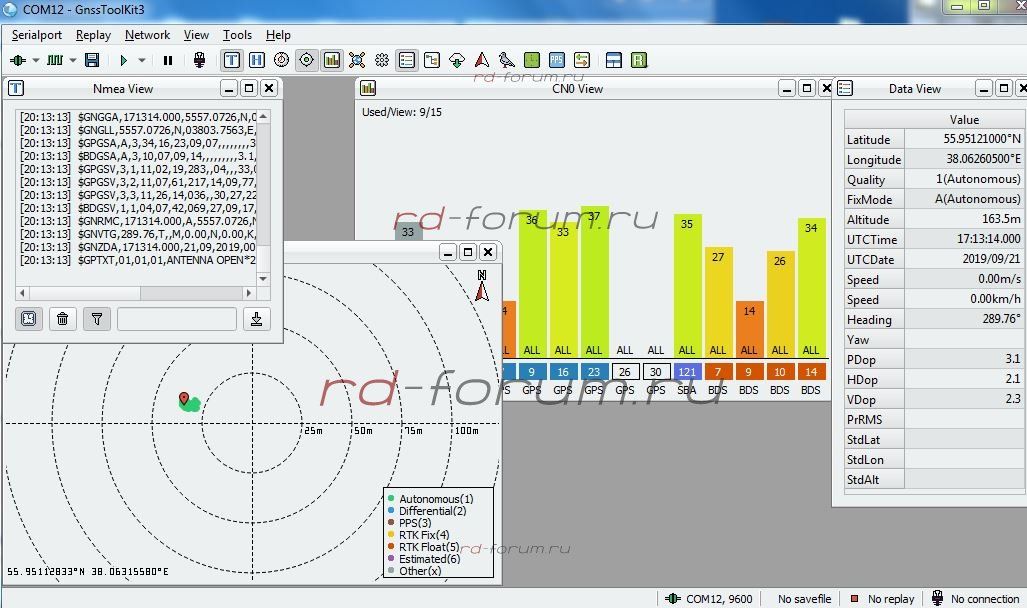The image size is (1027, 608).
Task: Click the Nmea View horizontal scrollbar right arrow
Action: 248,293
